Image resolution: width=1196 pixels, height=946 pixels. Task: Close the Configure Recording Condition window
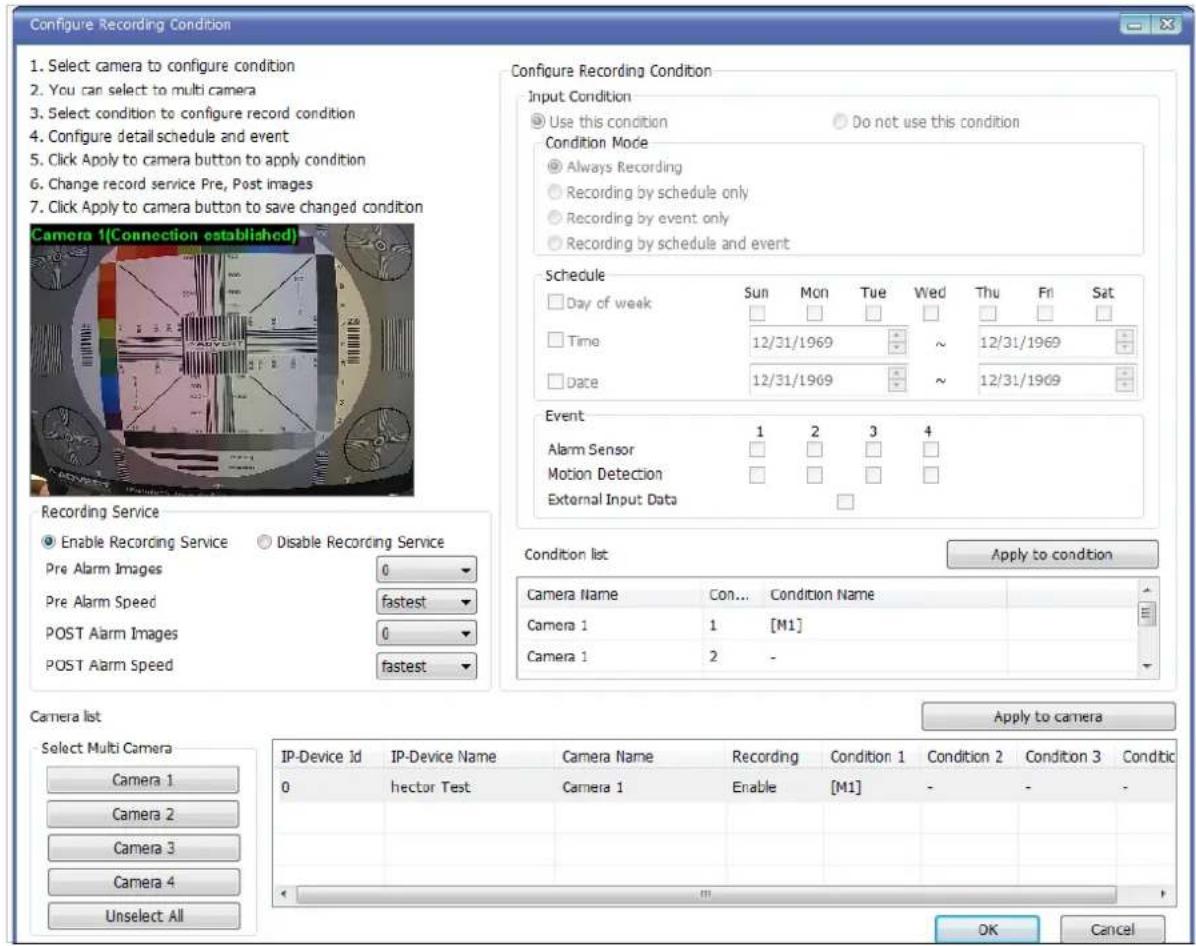1167,25
